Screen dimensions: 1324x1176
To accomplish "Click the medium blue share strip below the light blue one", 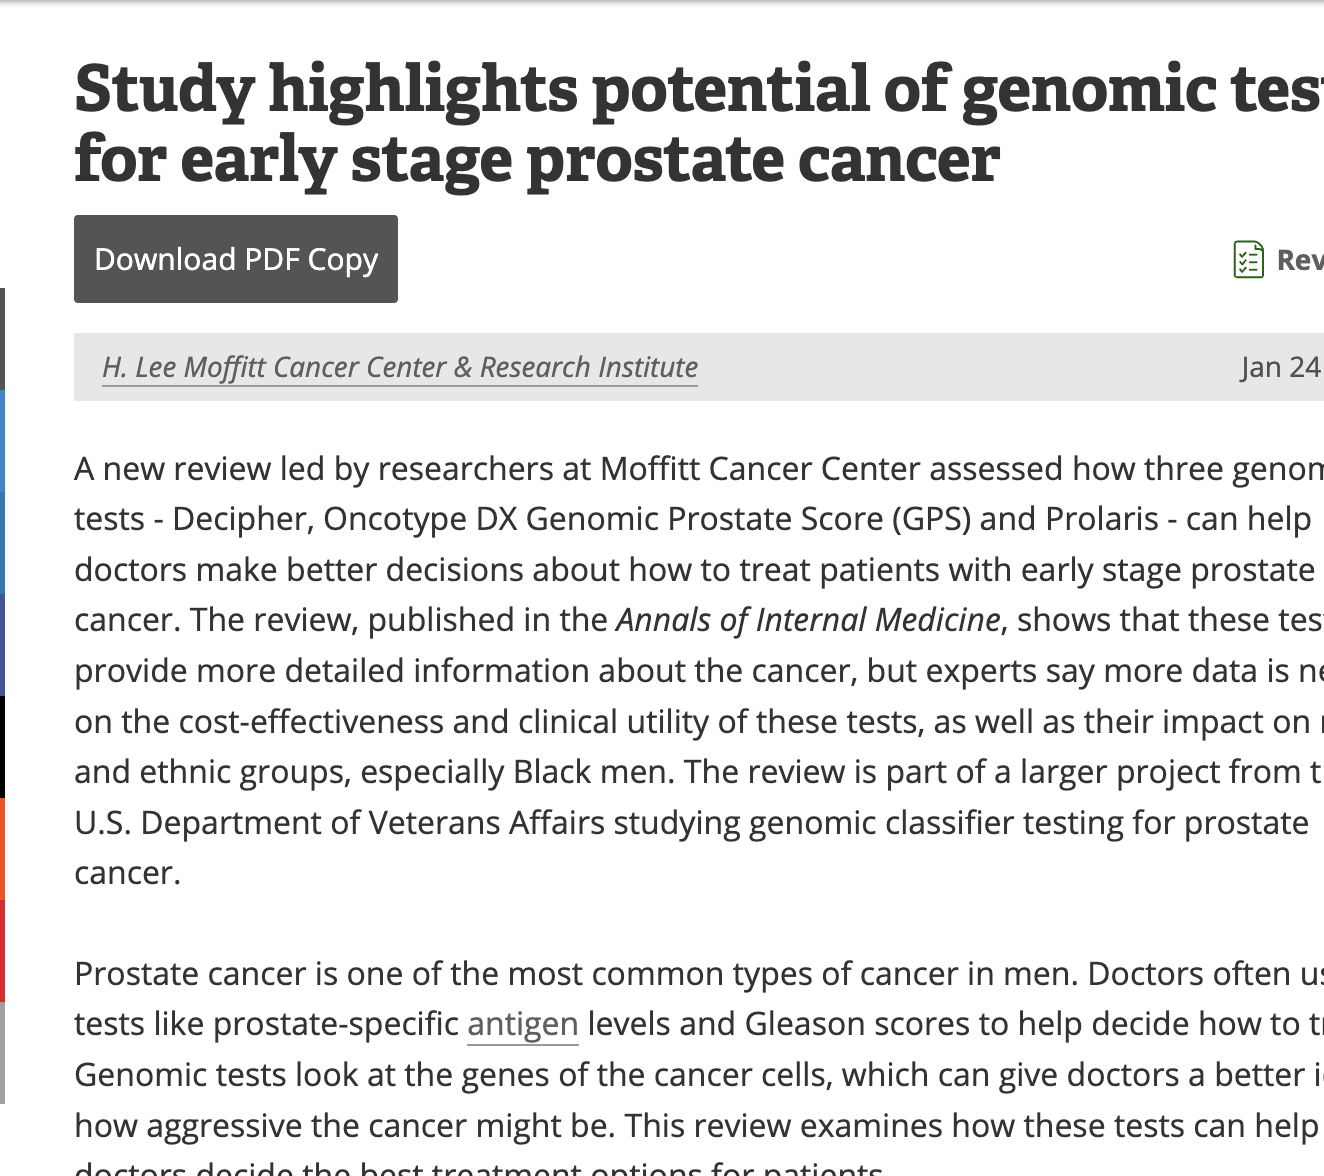I will click(x=2, y=543).
